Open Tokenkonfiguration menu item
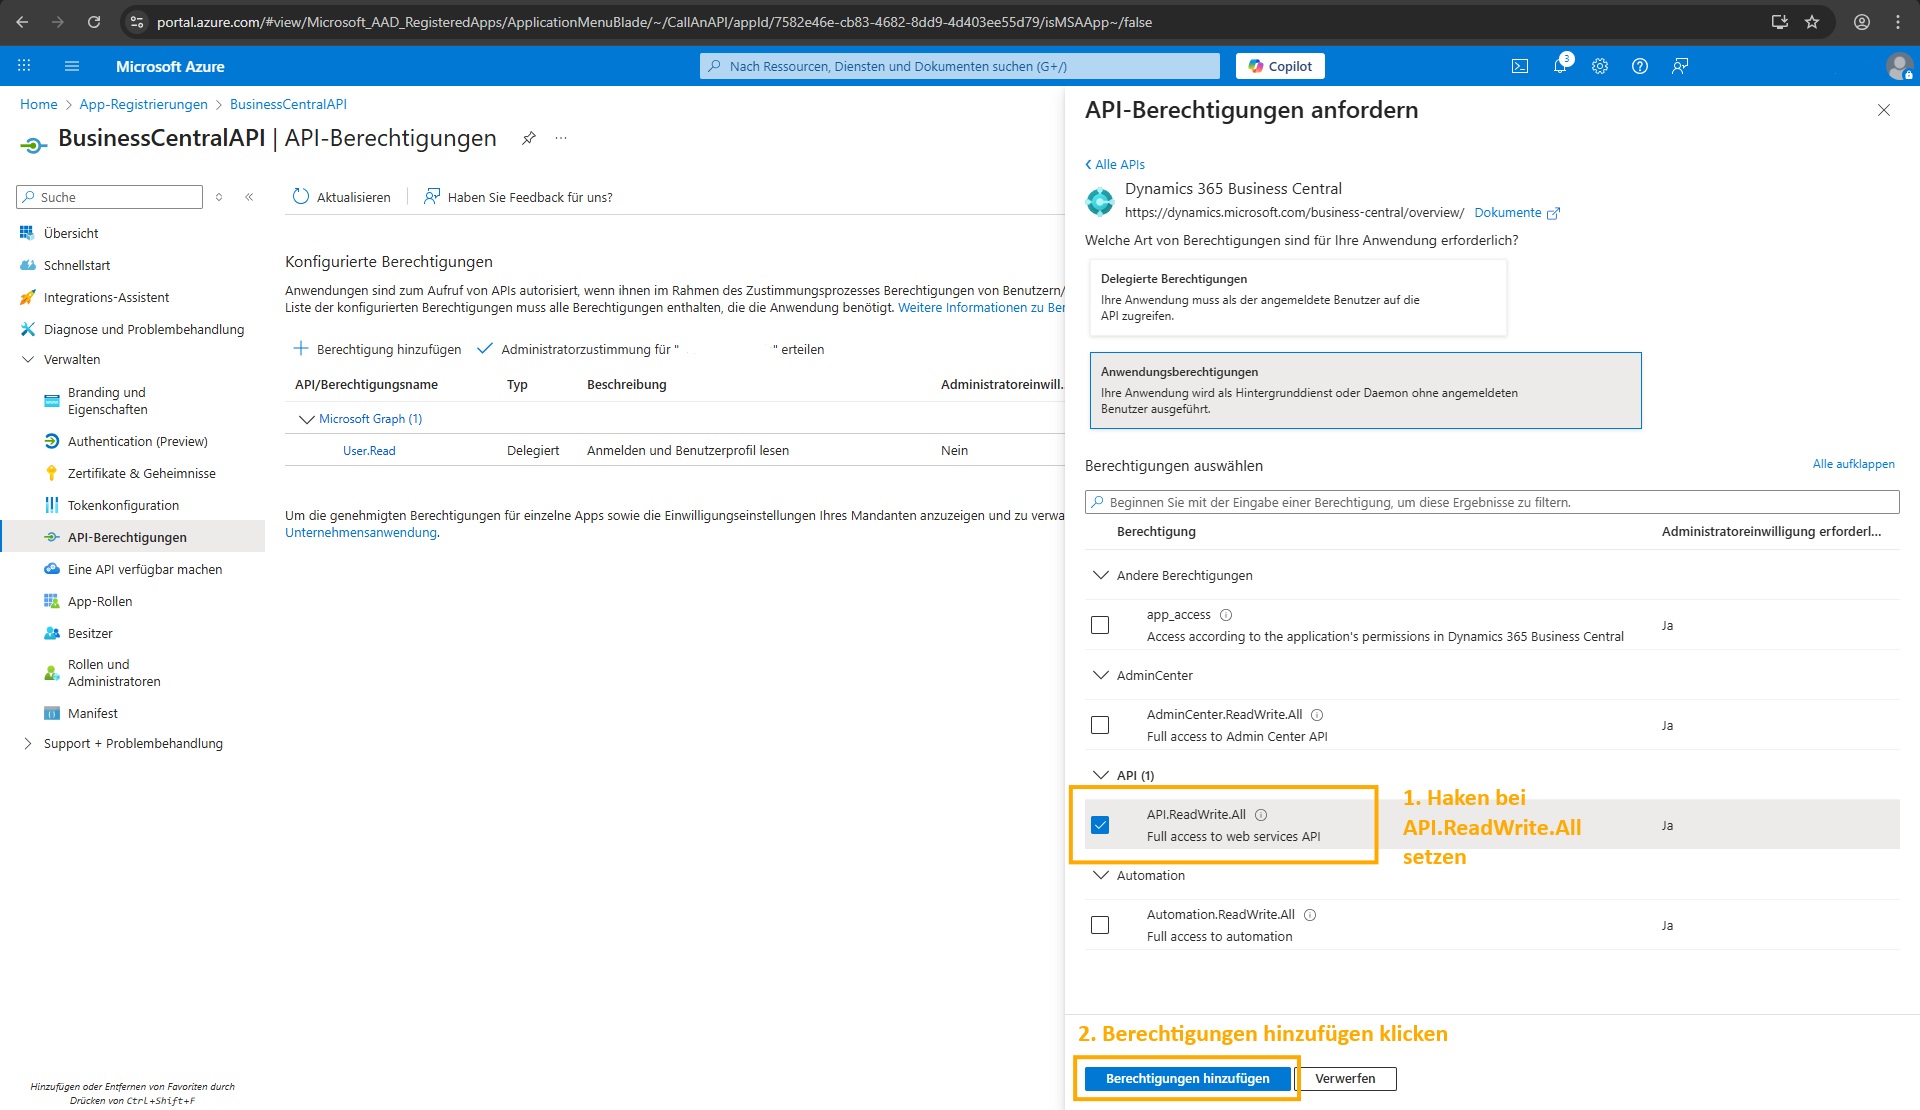This screenshot has height=1110, width=1920. point(123,505)
